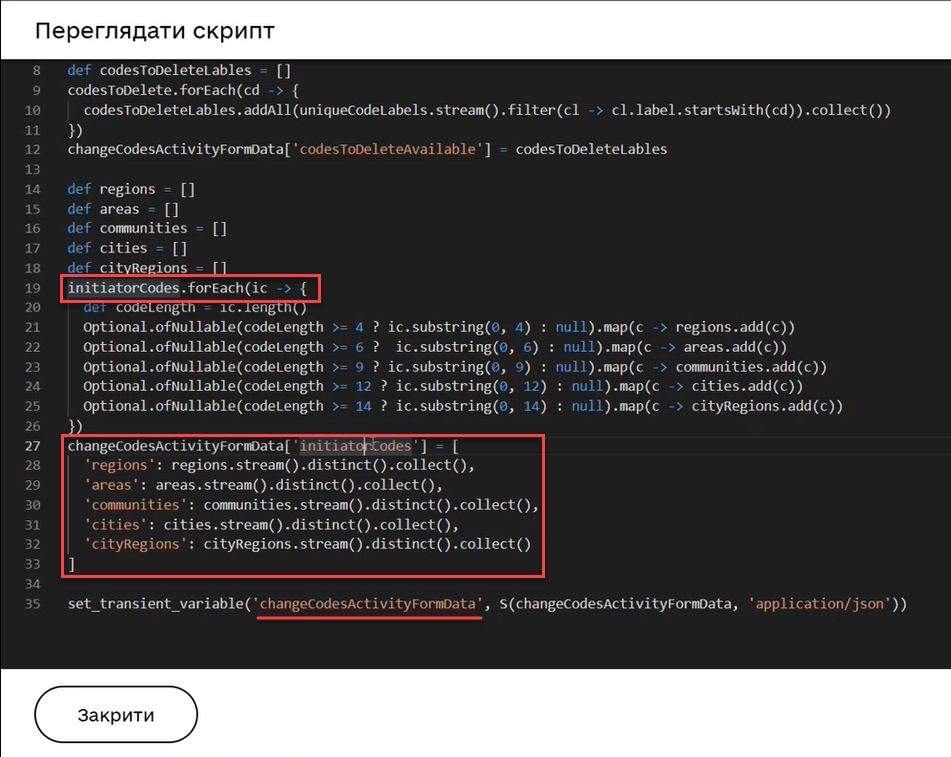The width and height of the screenshot is (951, 757).
Task: Click 'codesToDelete.forEach(cd -> {' line
Action: [x=183, y=90]
